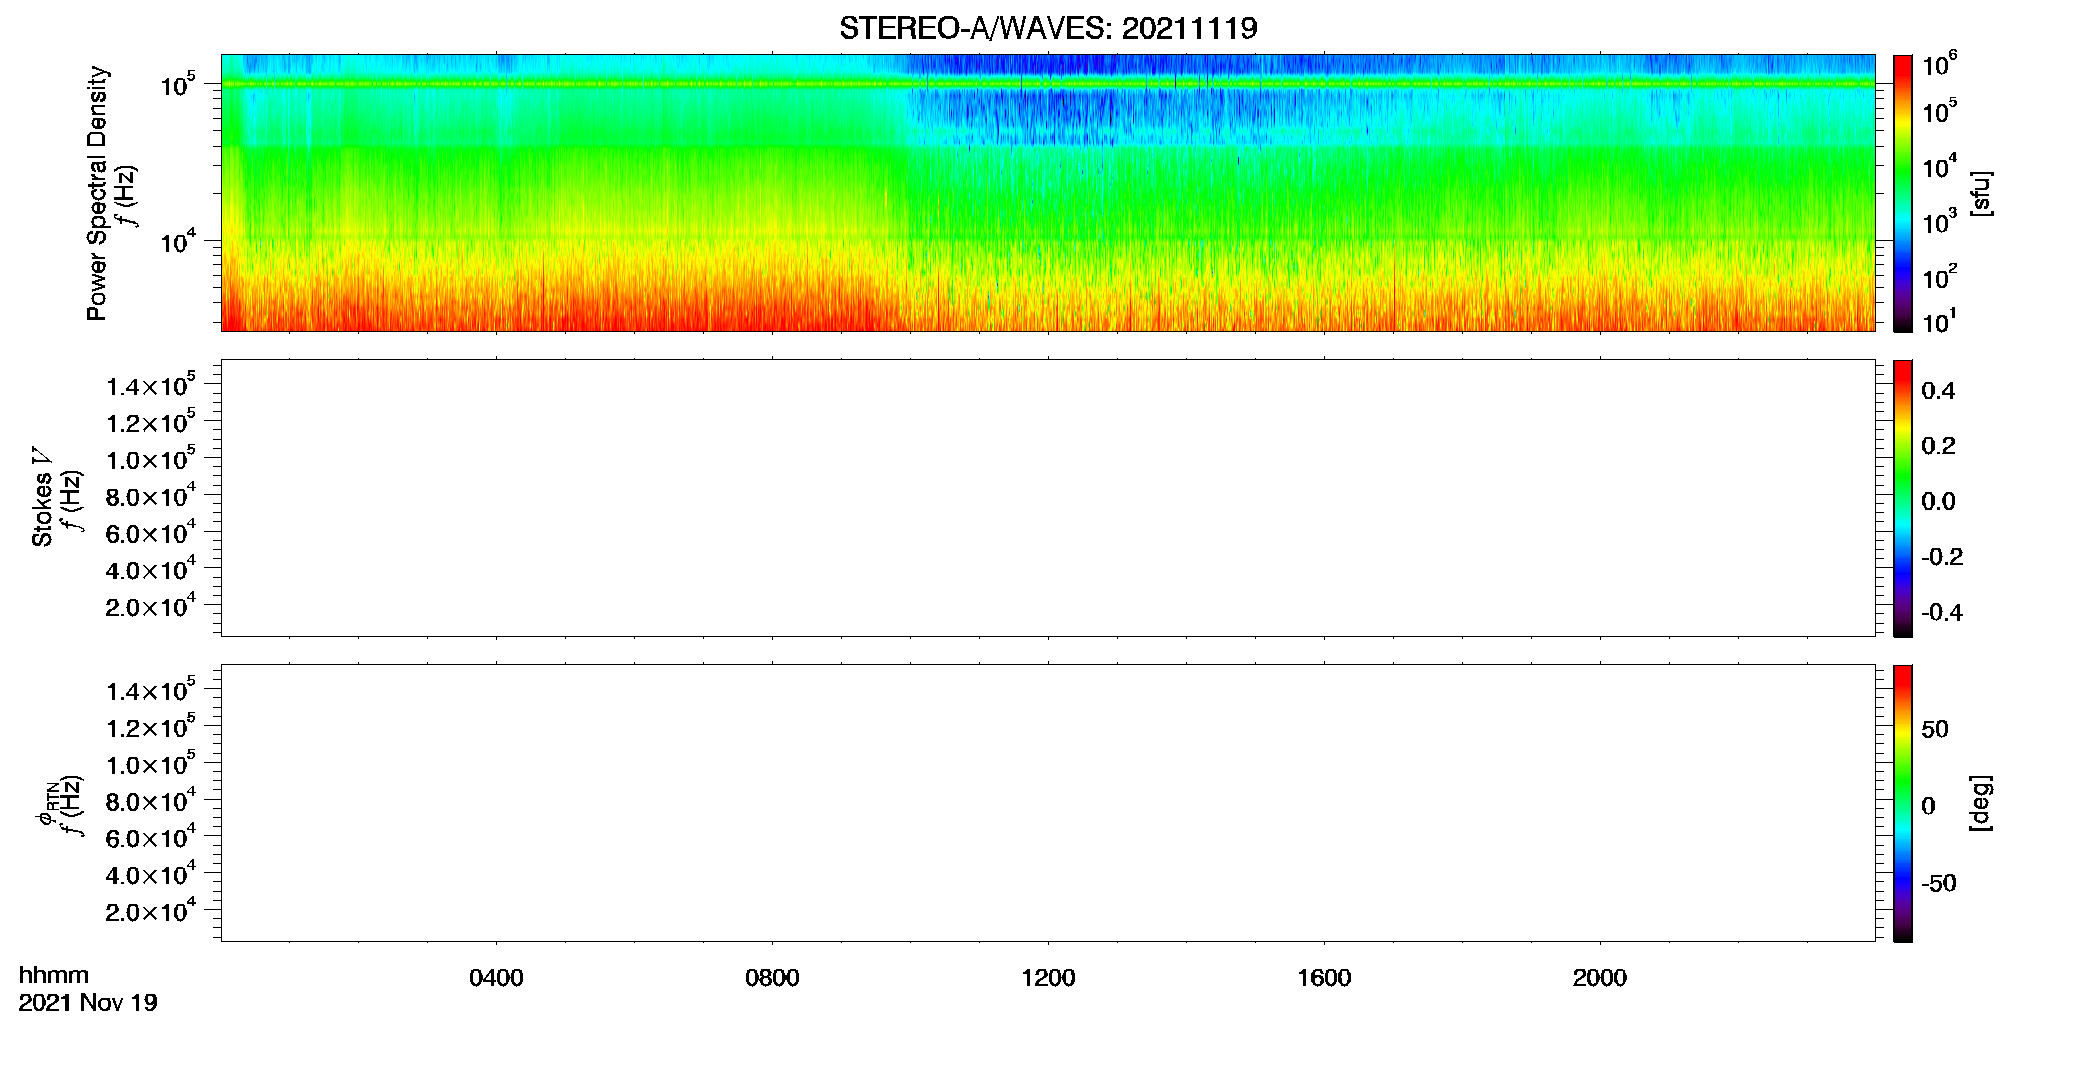Click the Power Spectral Density axis label

coord(97,193)
